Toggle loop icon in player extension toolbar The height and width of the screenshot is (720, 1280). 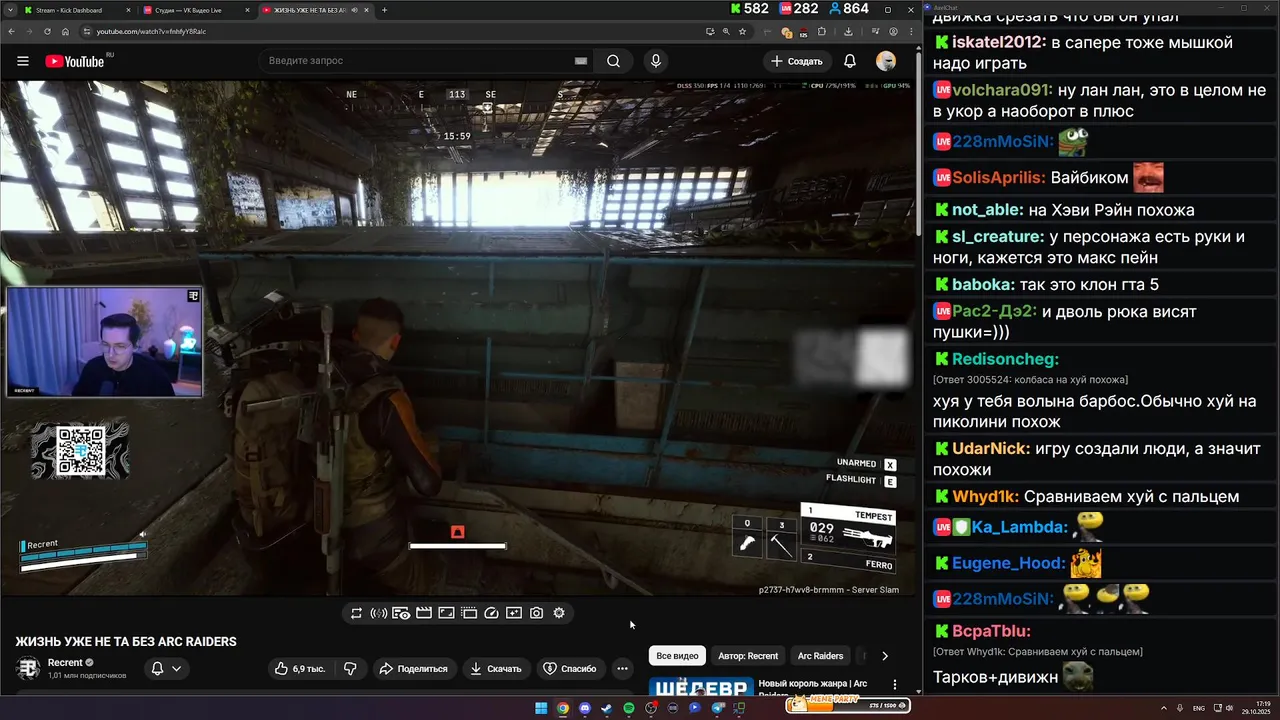pos(356,613)
